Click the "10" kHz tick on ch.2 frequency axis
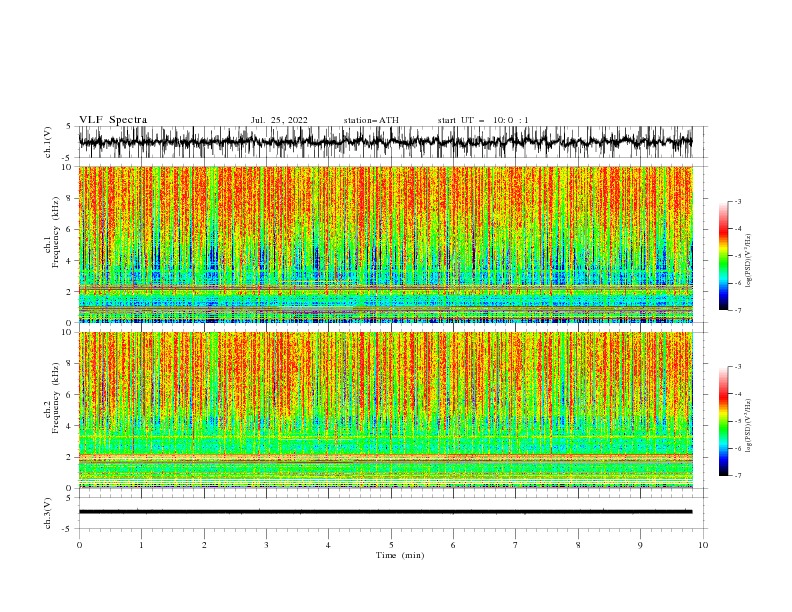This screenshot has width=792, height=612. click(67, 332)
